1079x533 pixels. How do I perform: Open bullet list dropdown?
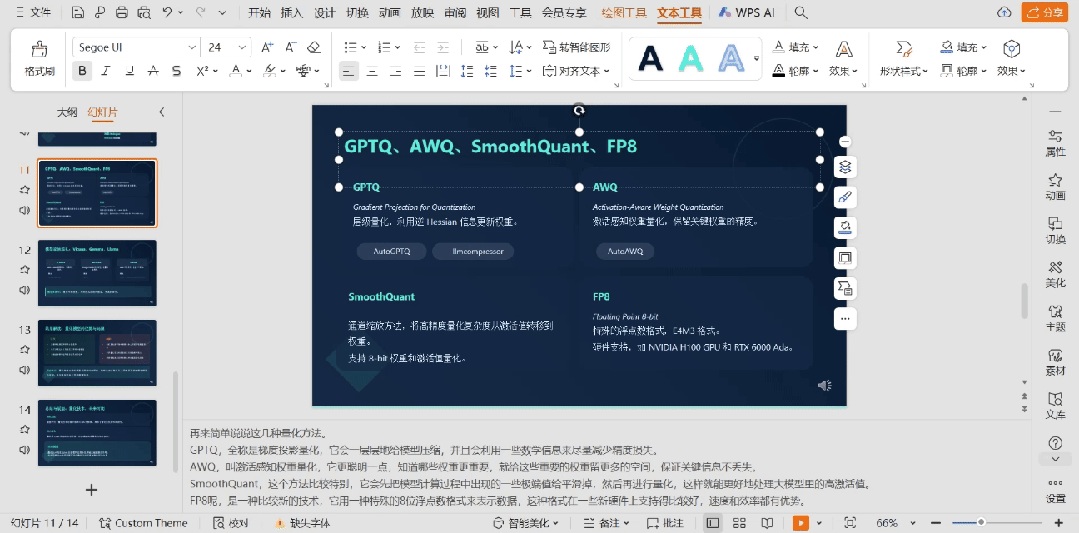pyautogui.click(x=364, y=47)
